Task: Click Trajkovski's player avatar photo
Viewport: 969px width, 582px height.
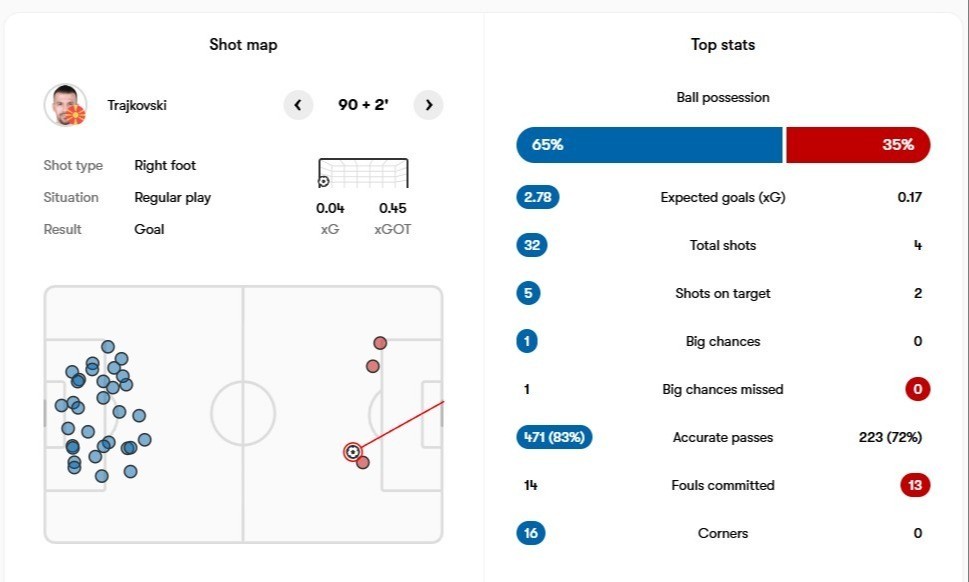Action: pos(65,105)
